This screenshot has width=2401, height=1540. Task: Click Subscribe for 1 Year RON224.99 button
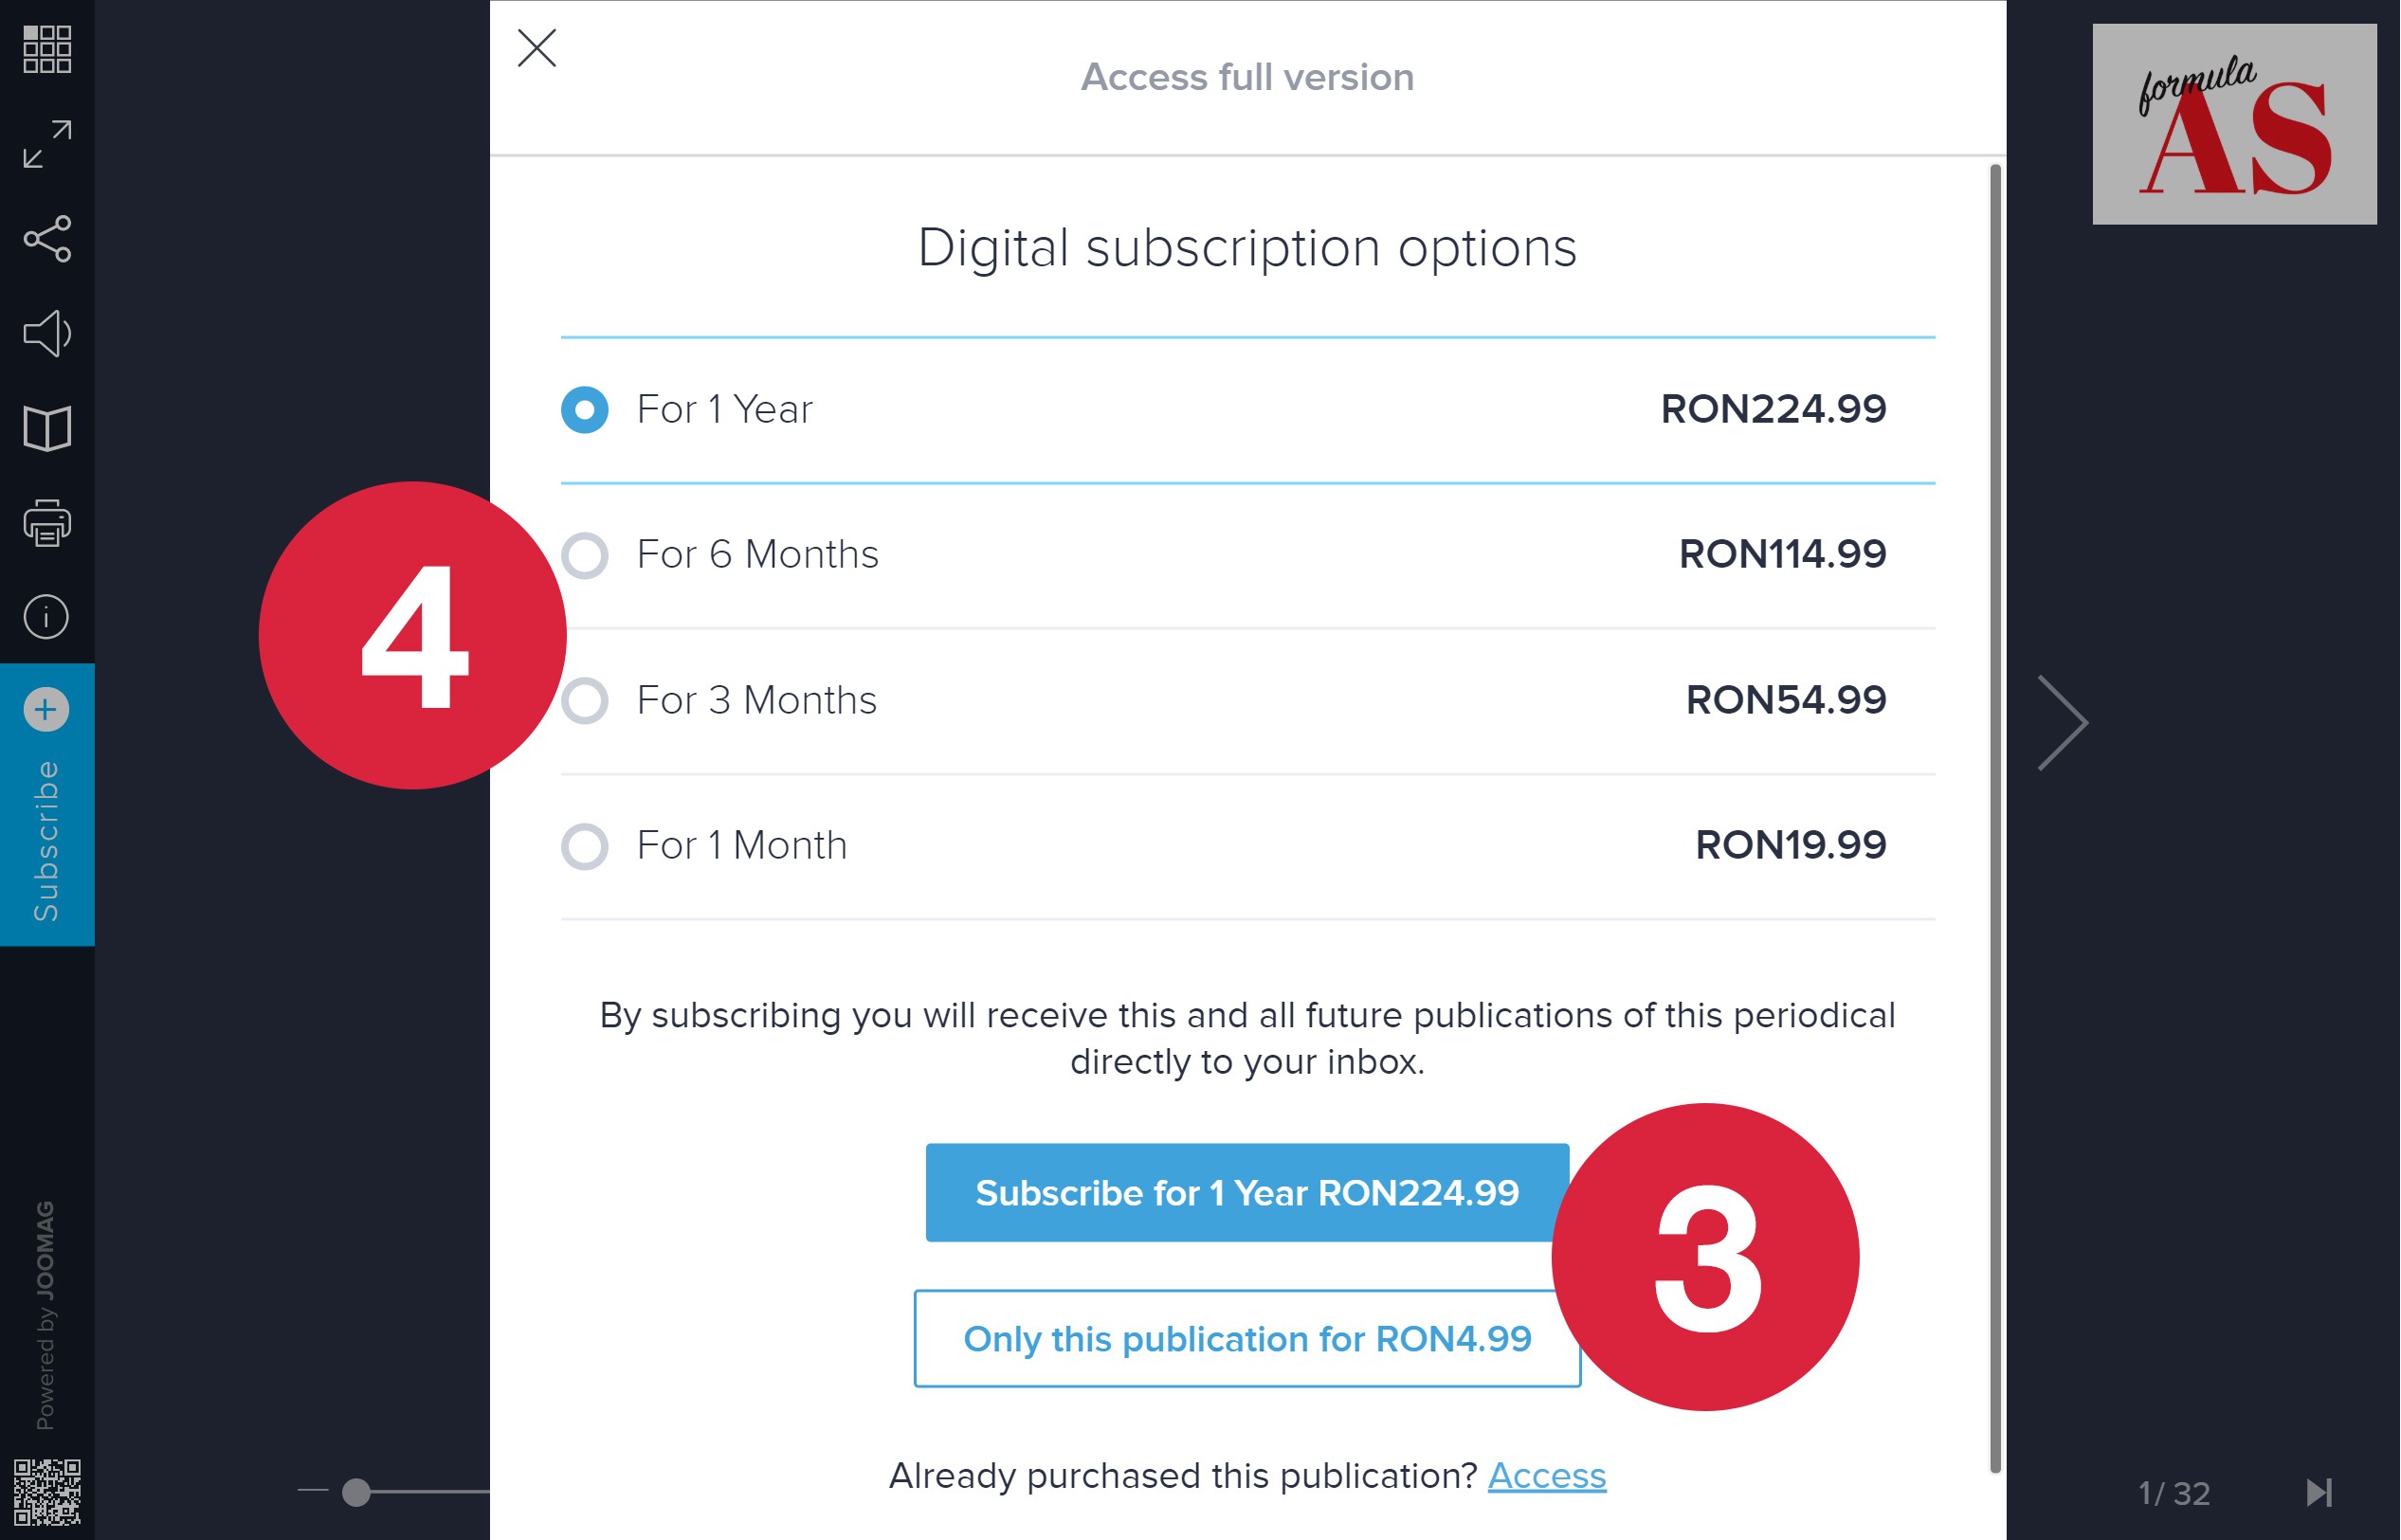tap(1247, 1193)
